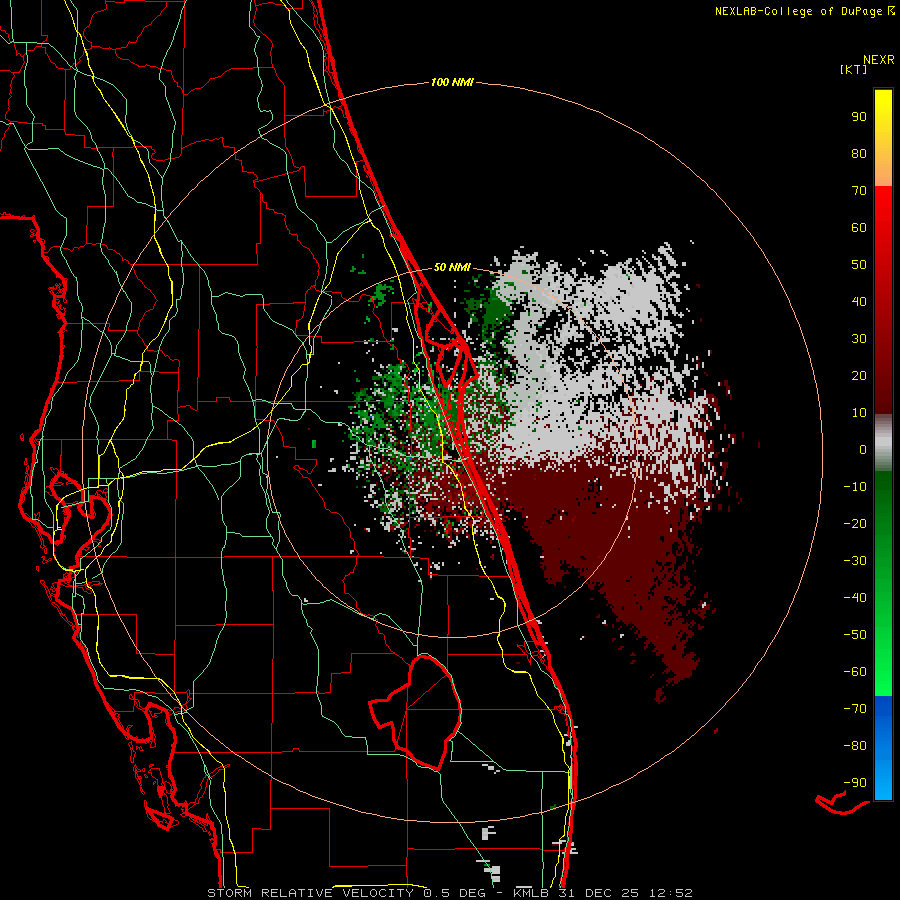
Task: Click the 0.5 DEG elevation text in the footer
Action: (x=455, y=893)
